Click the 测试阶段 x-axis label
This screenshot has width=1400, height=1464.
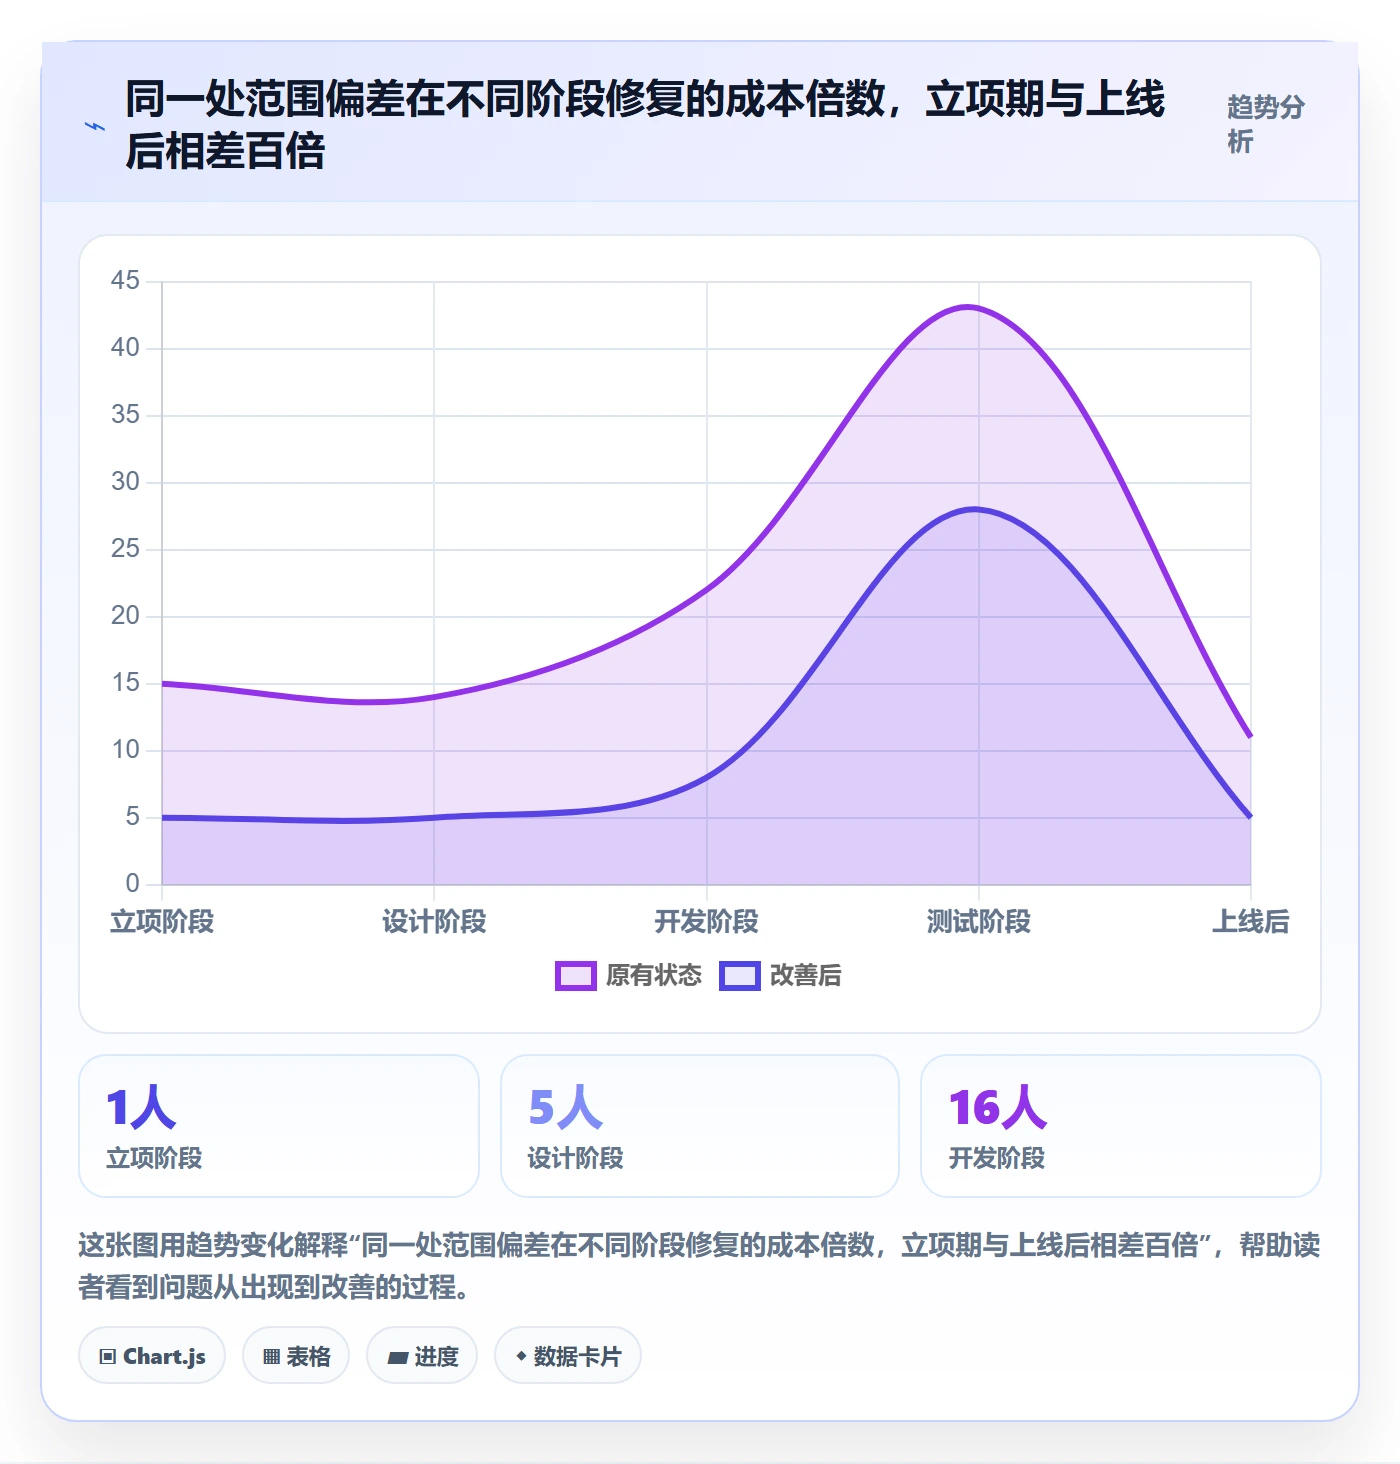point(979,922)
